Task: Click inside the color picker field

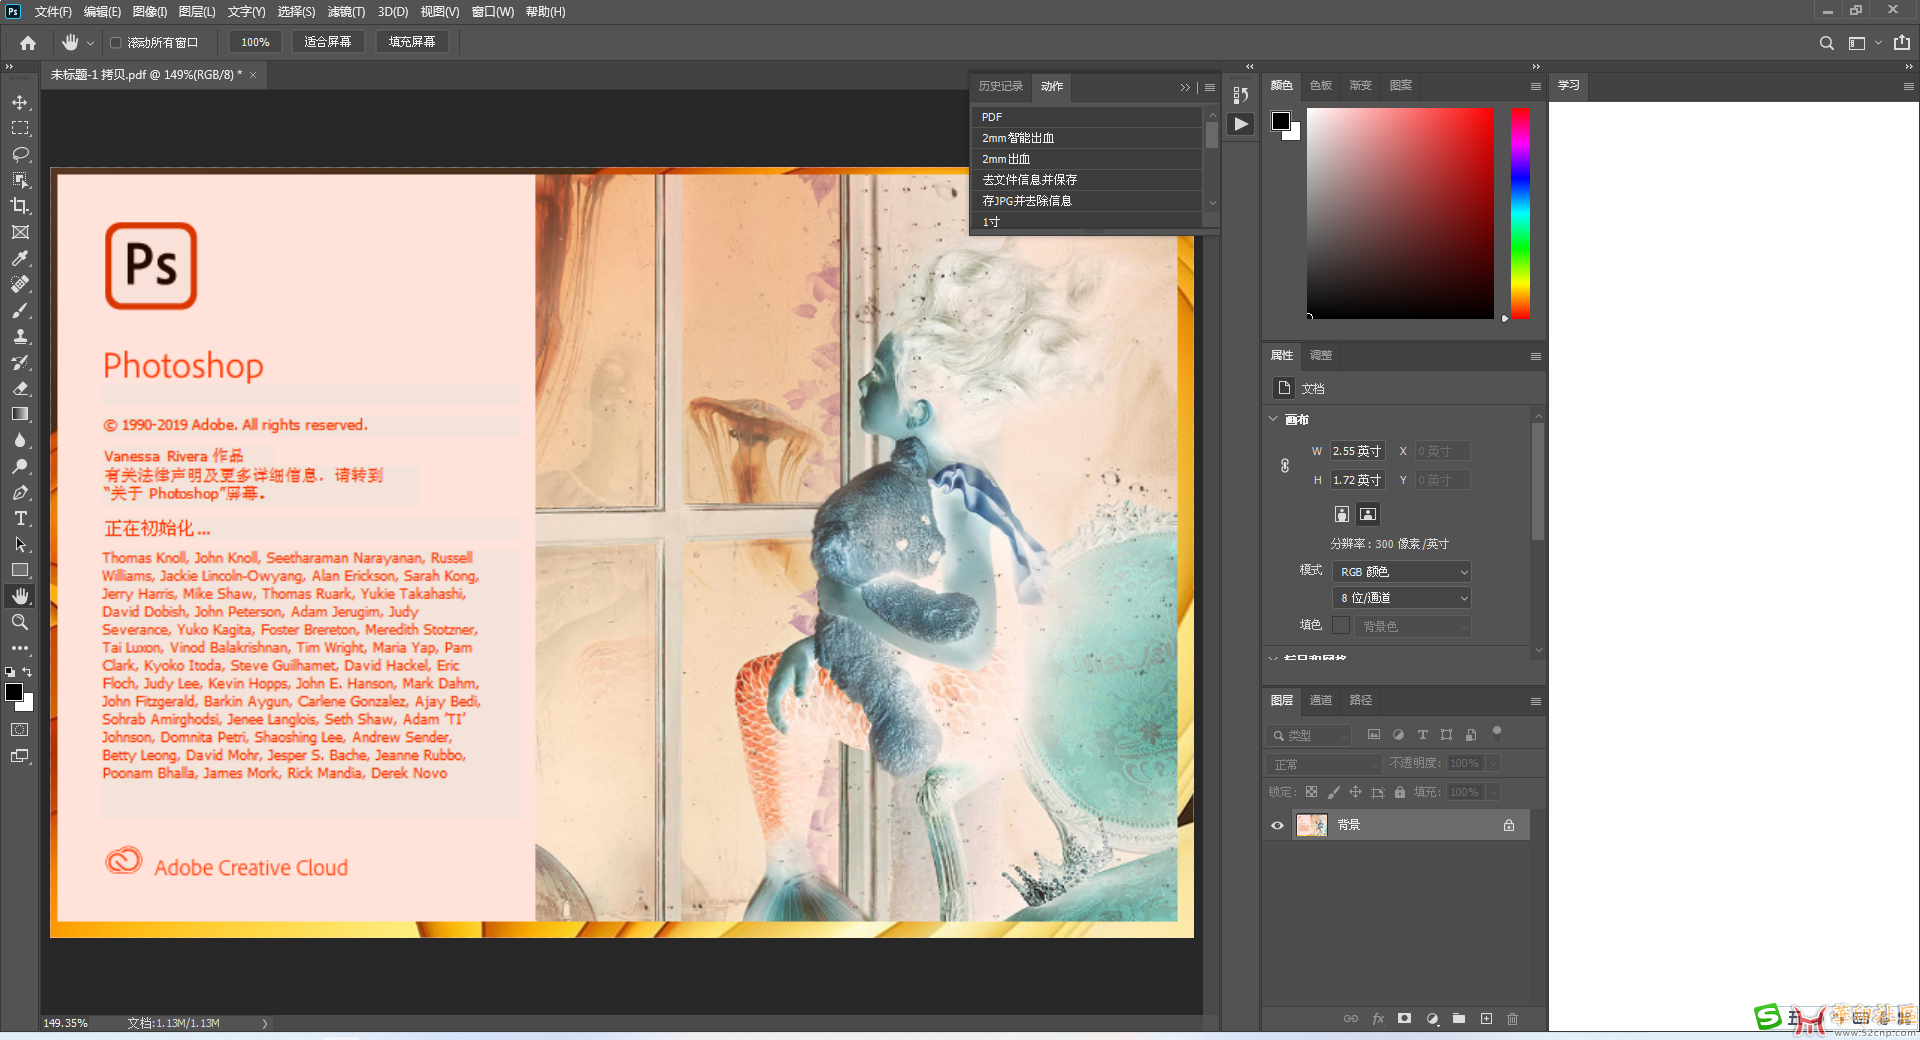Action: click(x=1400, y=212)
